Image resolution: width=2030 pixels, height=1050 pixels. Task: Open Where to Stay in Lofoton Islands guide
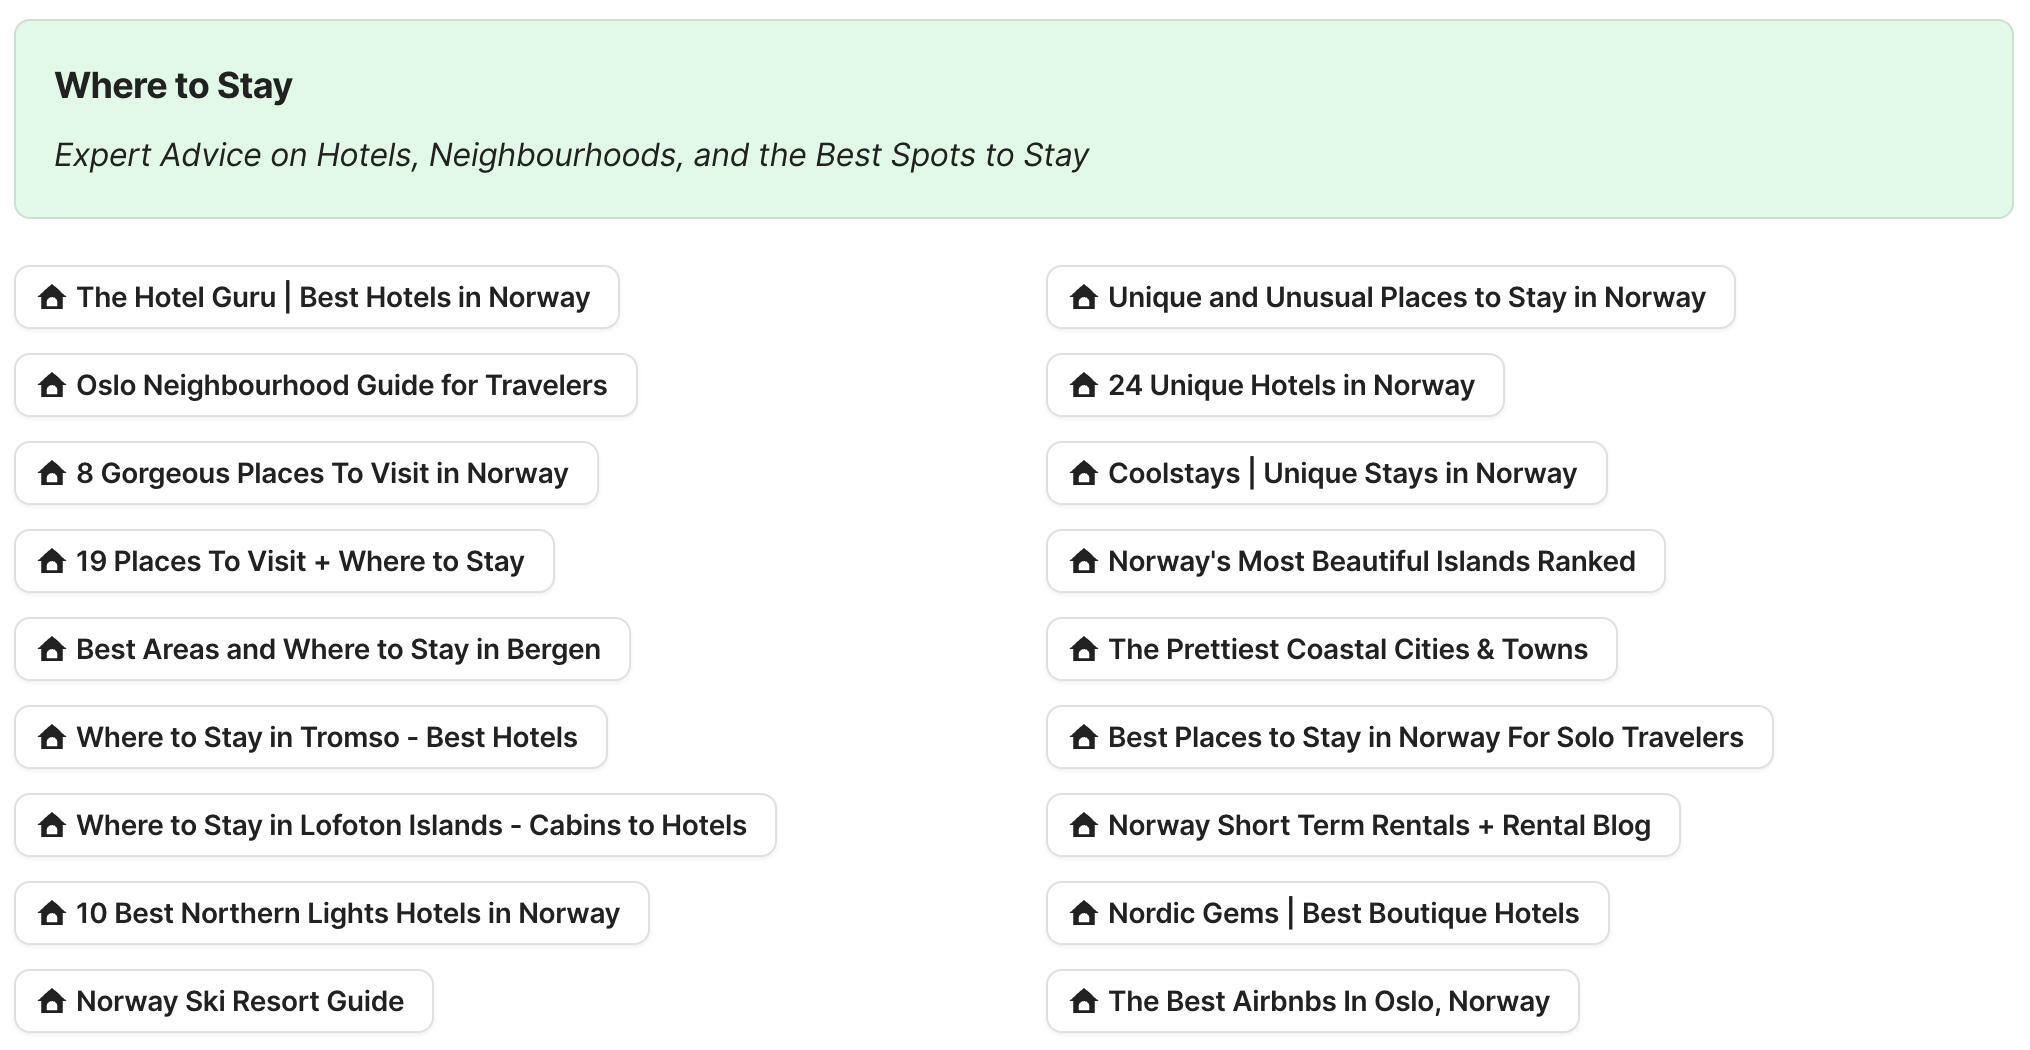[x=395, y=825]
